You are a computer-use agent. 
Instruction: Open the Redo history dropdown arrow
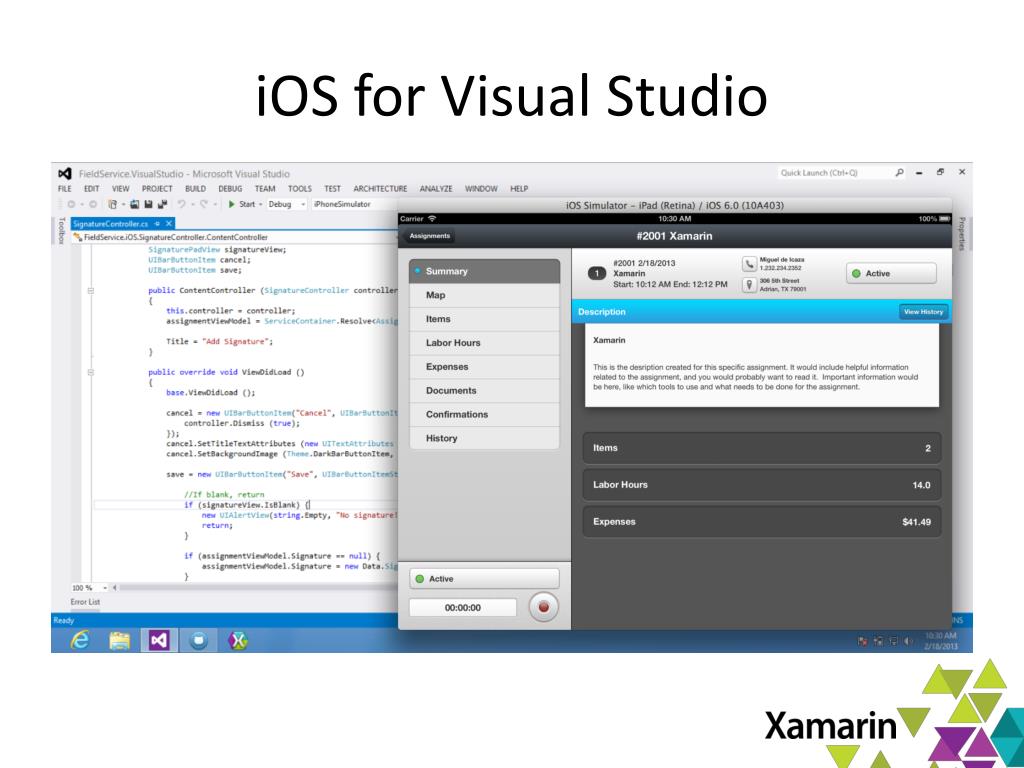tap(215, 204)
